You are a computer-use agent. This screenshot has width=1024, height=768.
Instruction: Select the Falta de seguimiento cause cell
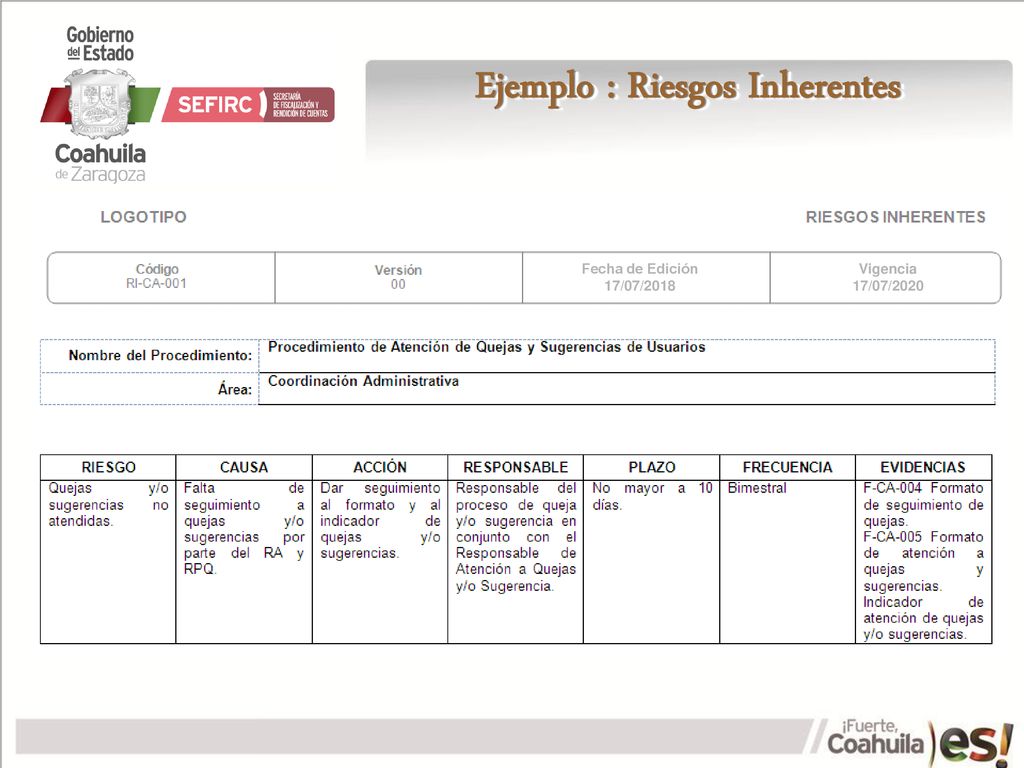tap(244, 562)
